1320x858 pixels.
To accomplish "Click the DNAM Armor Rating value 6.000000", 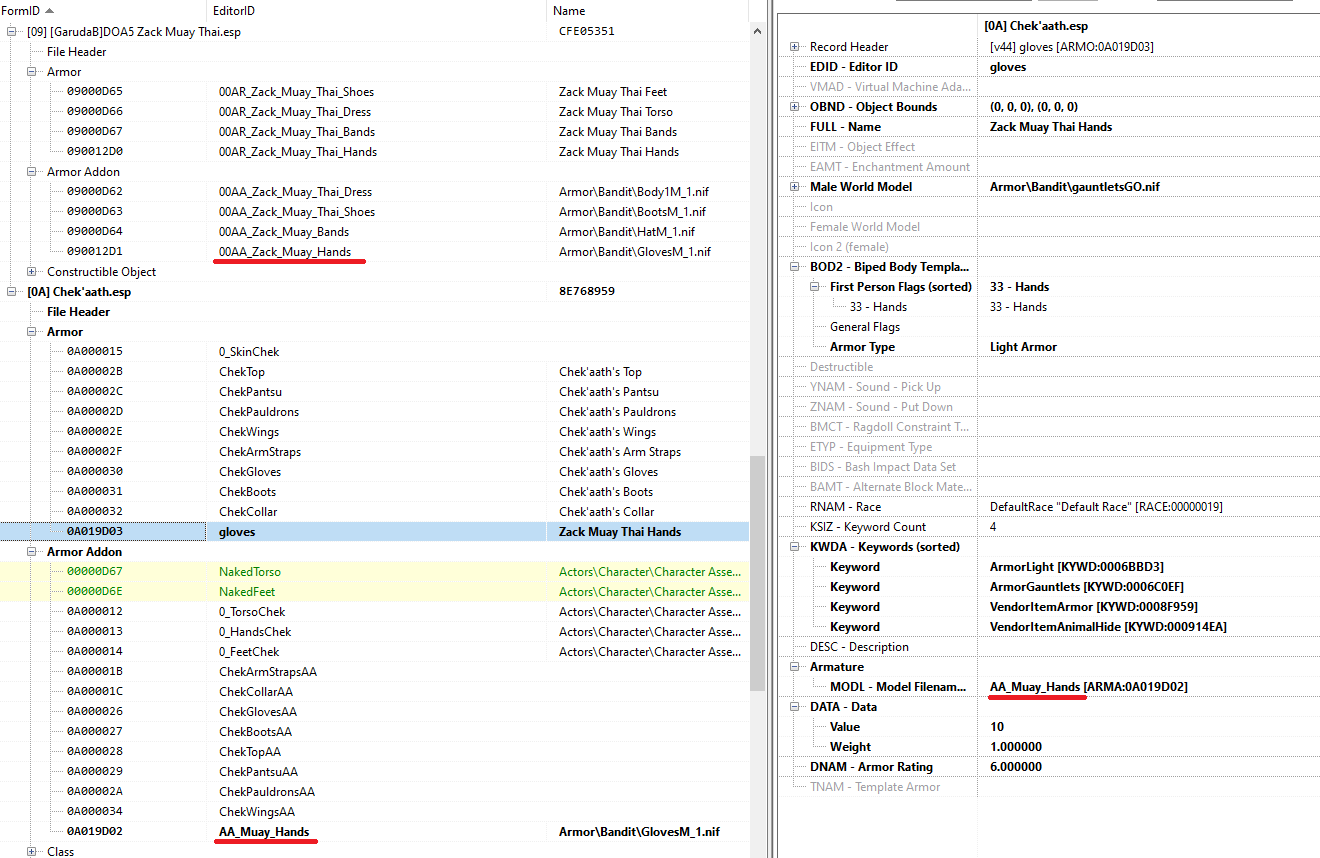I will (x=1016, y=767).
